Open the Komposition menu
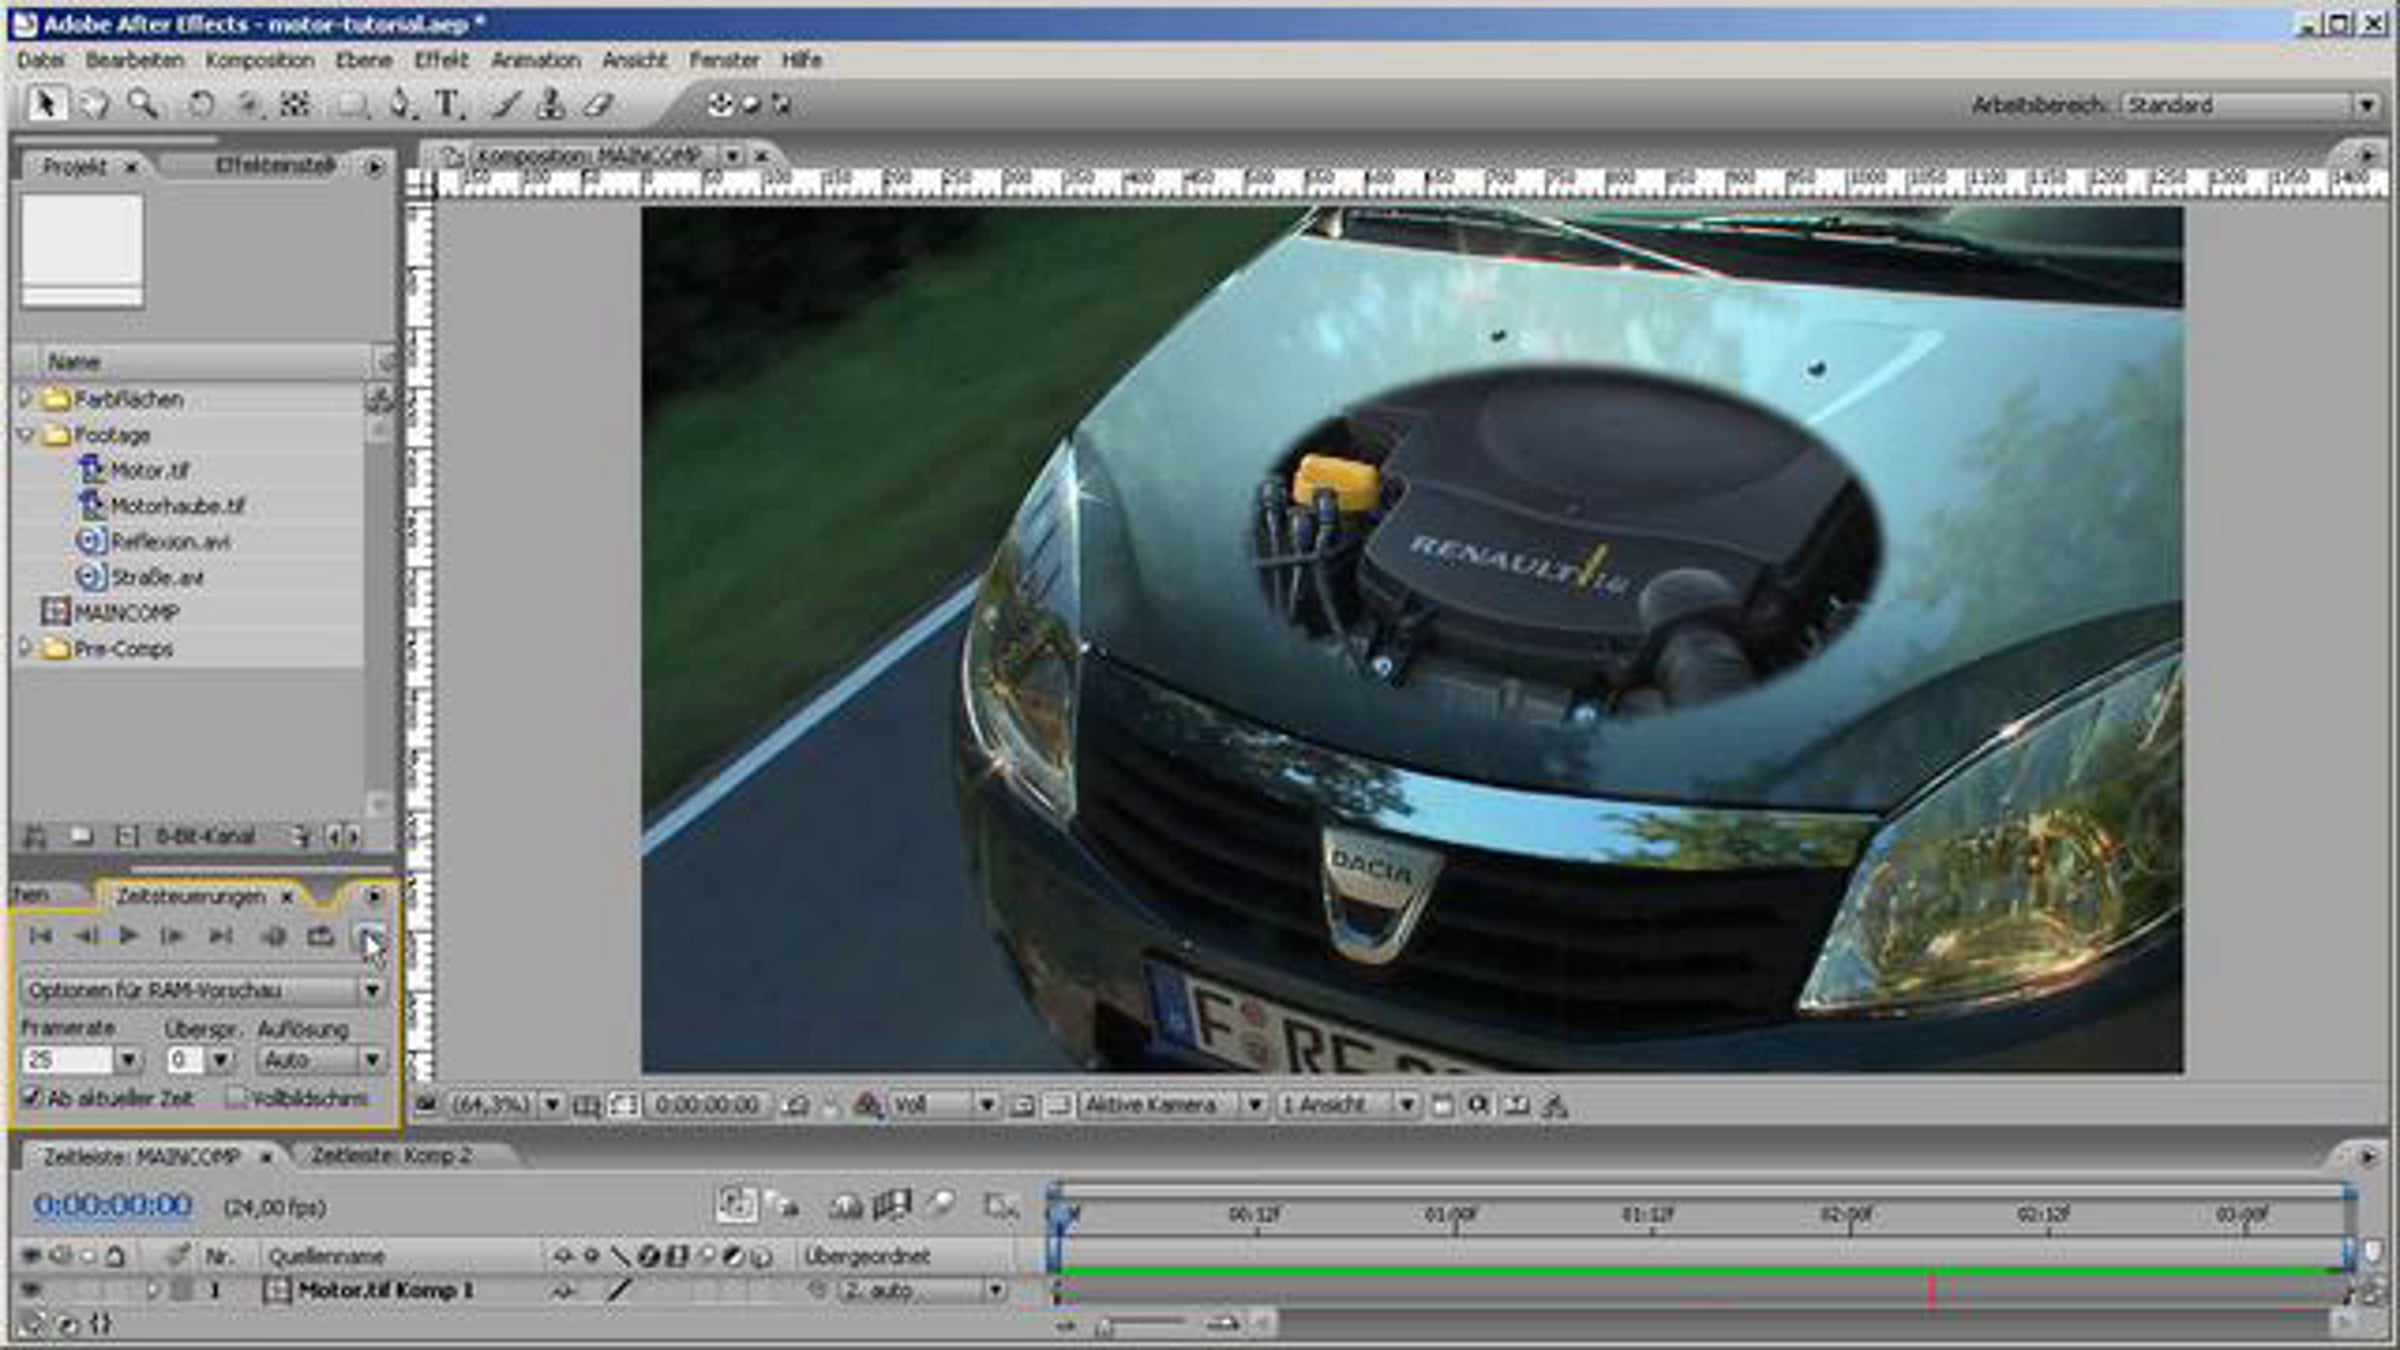This screenshot has width=2400, height=1350. point(260,60)
